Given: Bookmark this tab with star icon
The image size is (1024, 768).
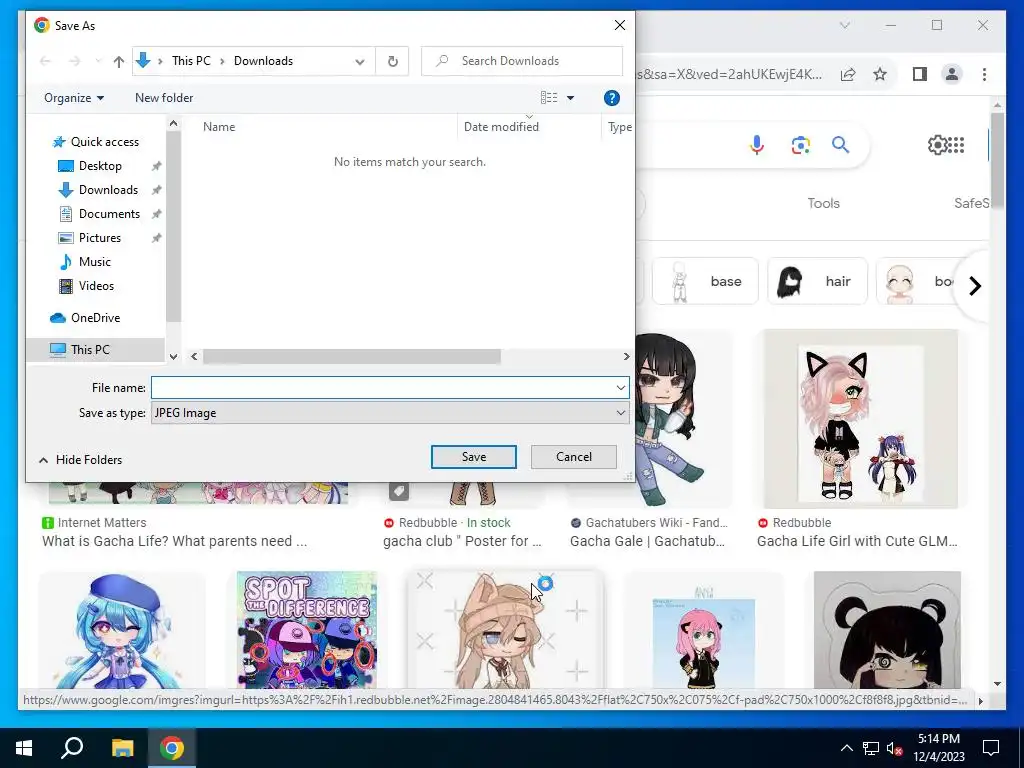Looking at the screenshot, I should [880, 74].
